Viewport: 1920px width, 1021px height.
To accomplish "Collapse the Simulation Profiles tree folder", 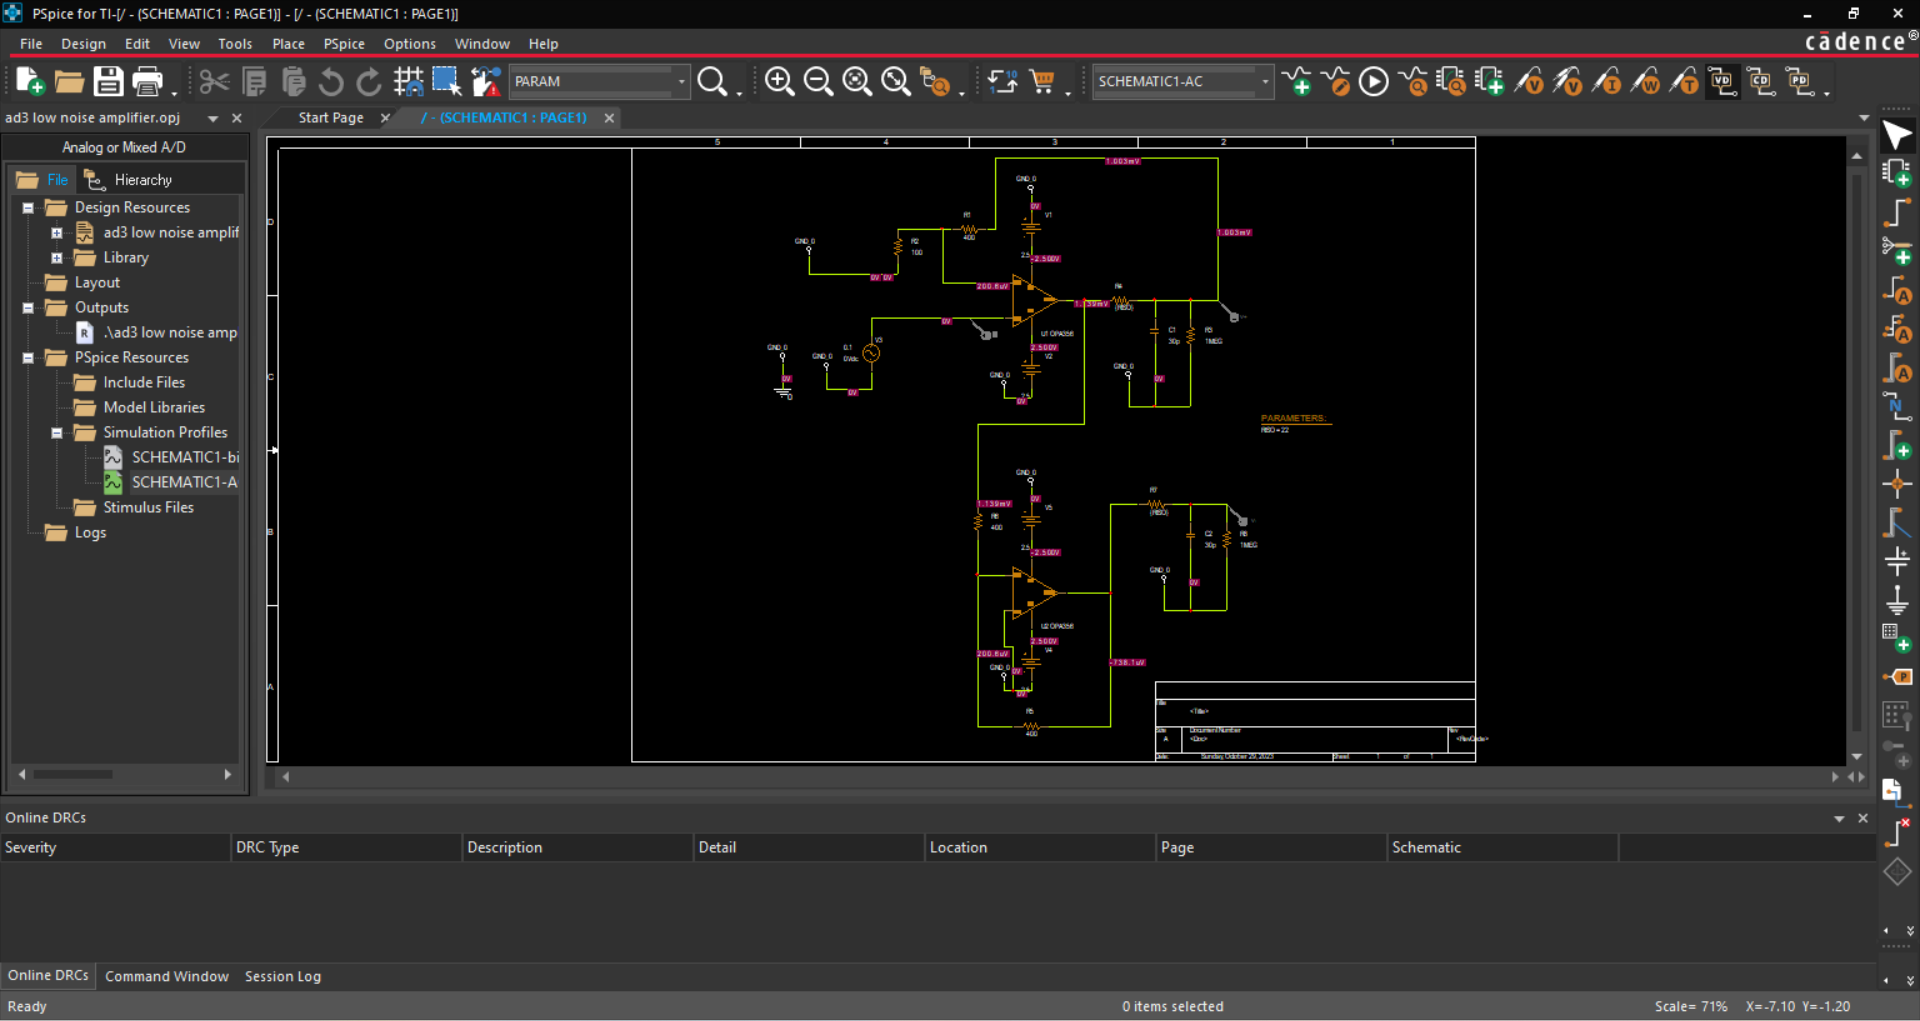I will click(57, 433).
